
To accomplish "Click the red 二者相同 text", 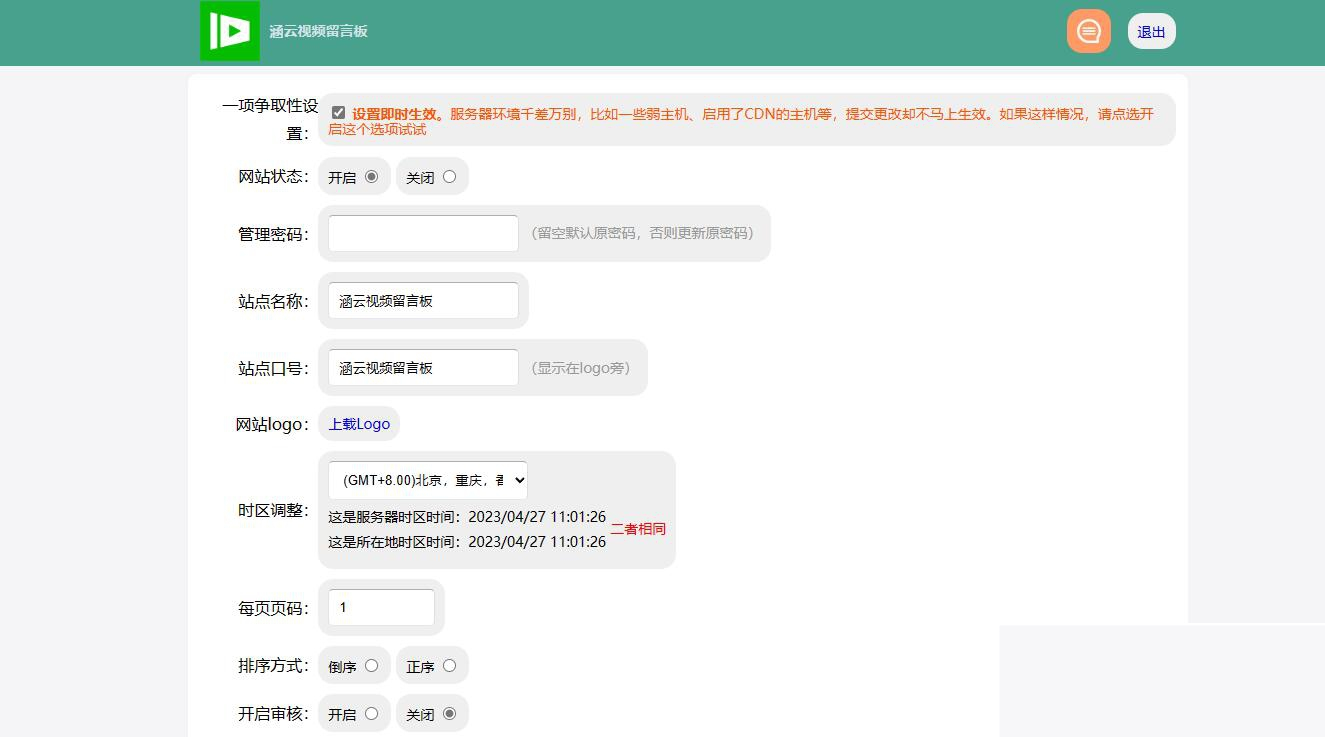I will [638, 528].
